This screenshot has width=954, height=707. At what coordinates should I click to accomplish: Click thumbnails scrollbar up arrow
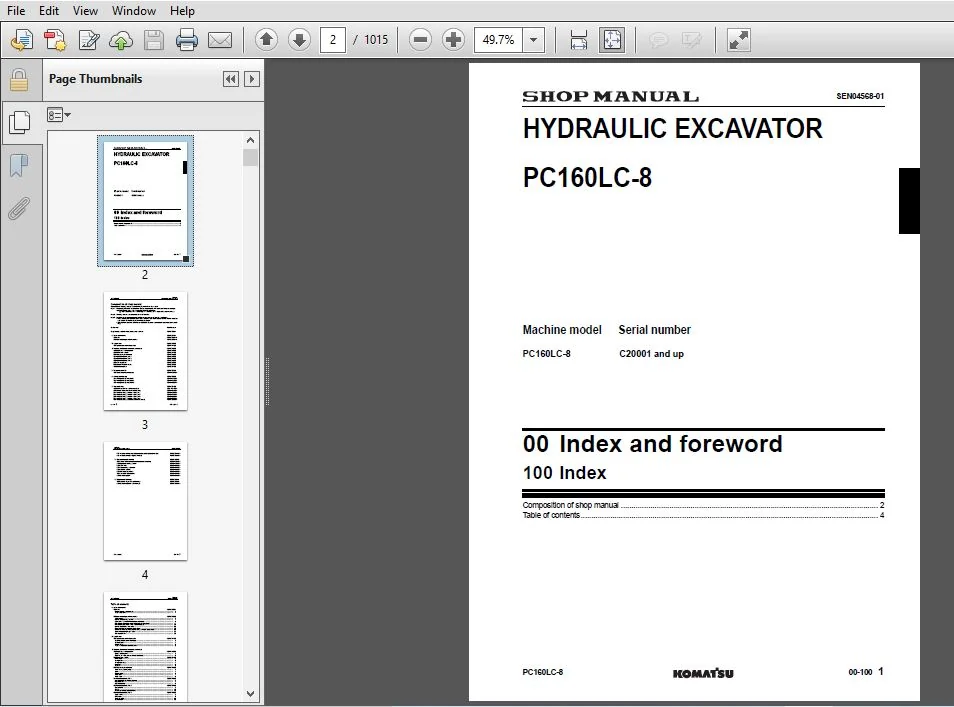pyautogui.click(x=250, y=140)
